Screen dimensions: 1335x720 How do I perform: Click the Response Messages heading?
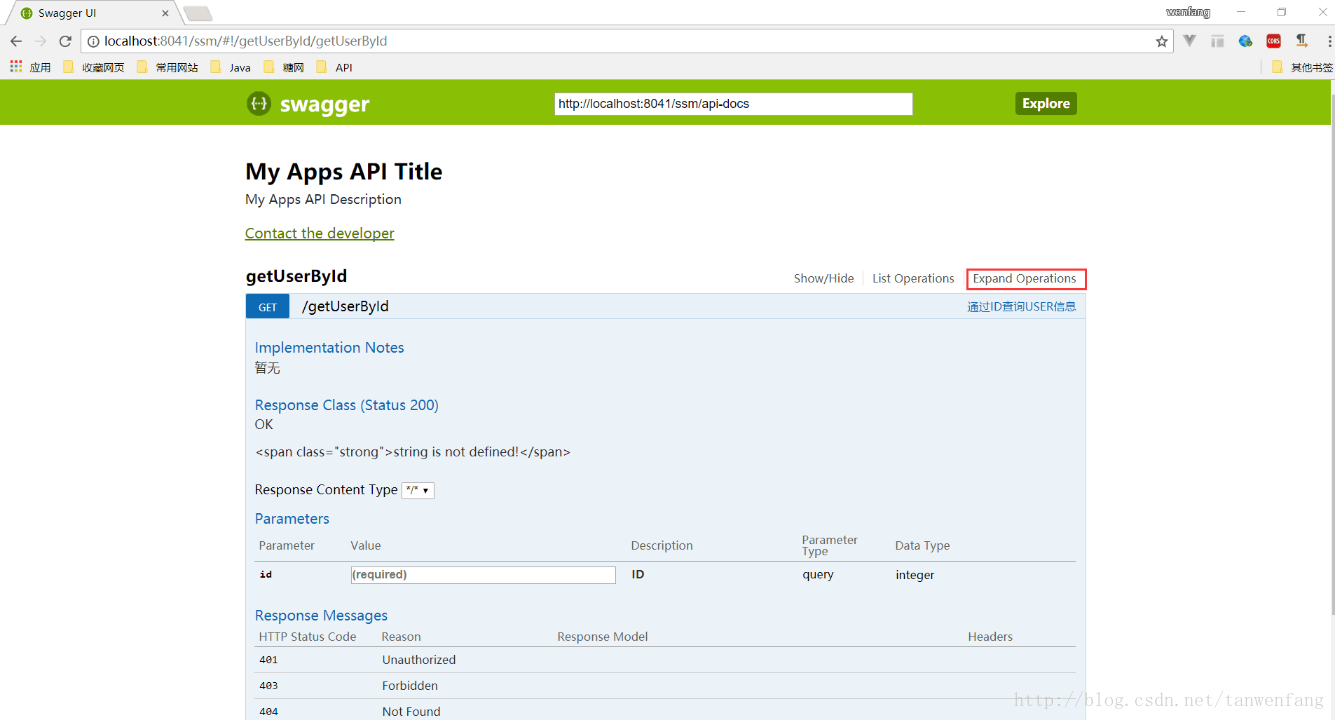[321, 615]
